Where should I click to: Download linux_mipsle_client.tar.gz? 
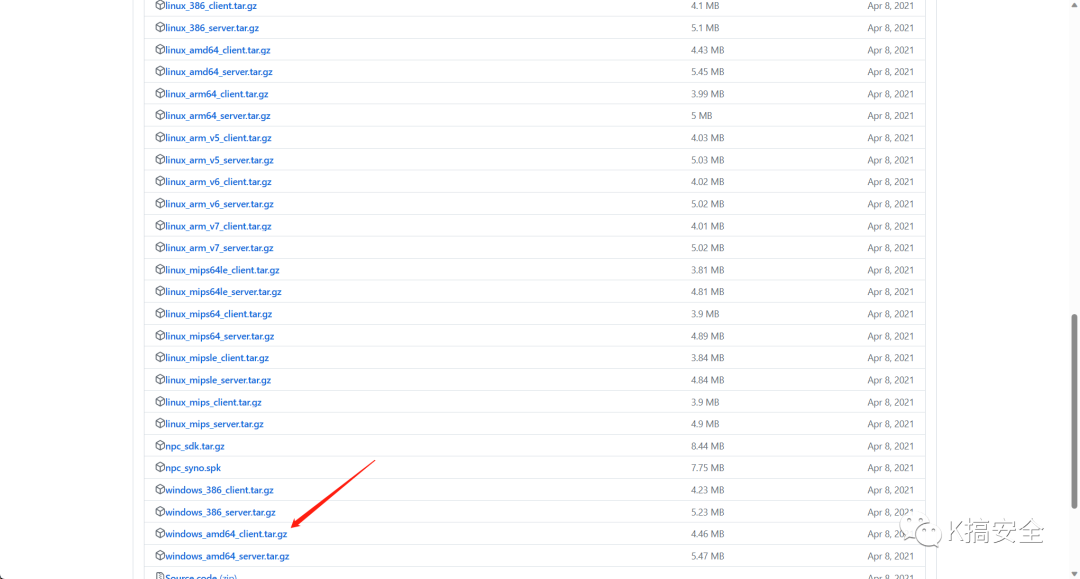(x=217, y=359)
